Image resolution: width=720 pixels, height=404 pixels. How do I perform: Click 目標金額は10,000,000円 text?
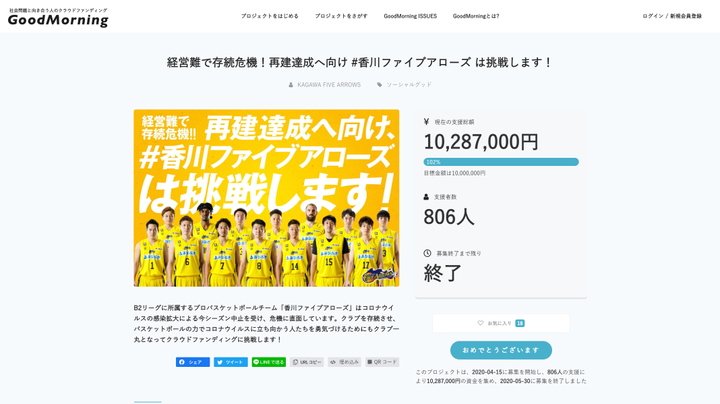coord(454,173)
